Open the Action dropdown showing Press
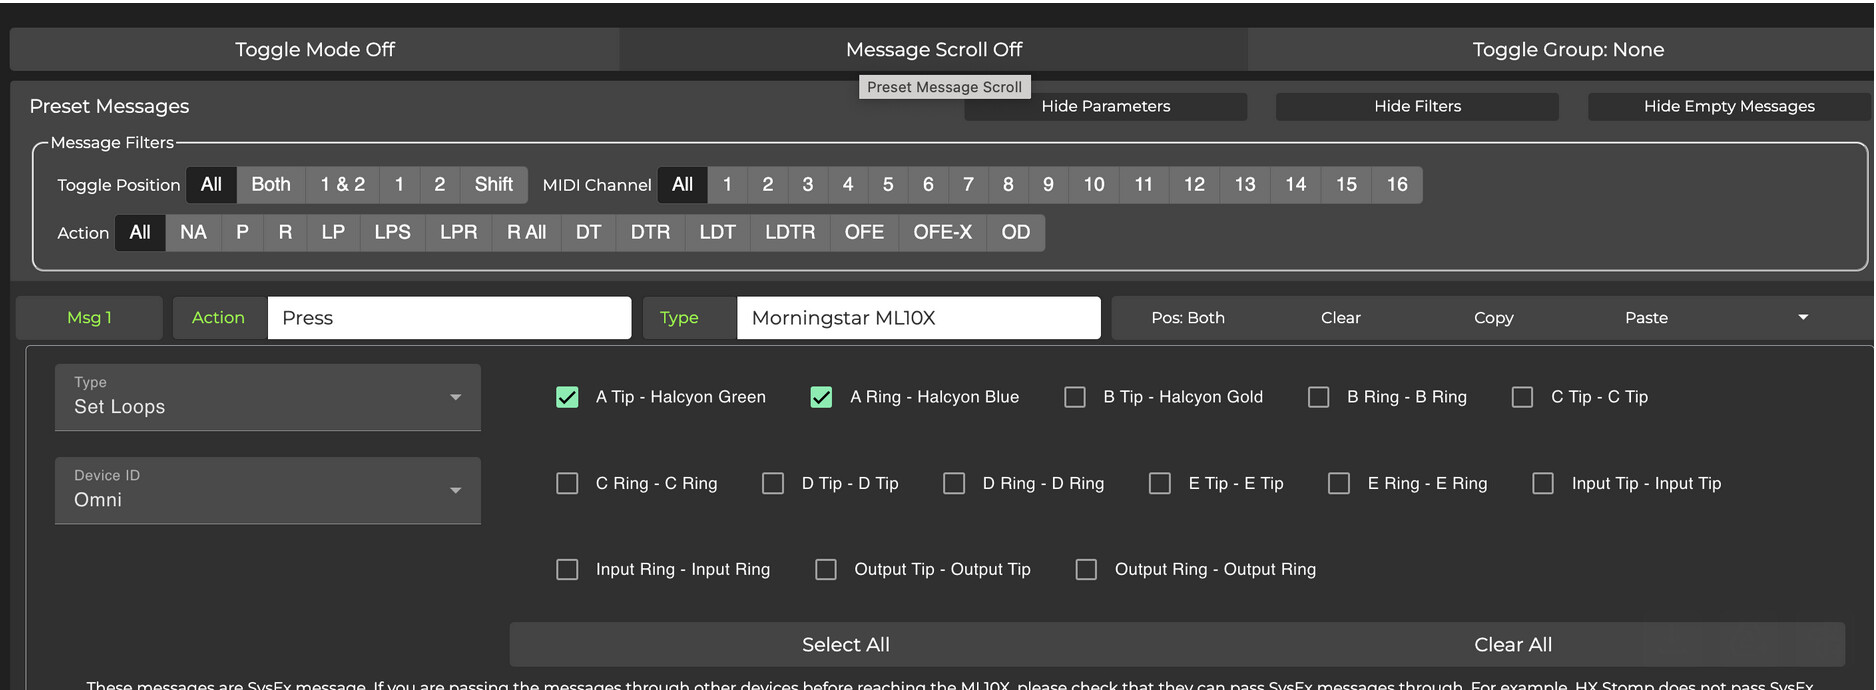Viewport: 1876px width, 690px height. pos(449,317)
